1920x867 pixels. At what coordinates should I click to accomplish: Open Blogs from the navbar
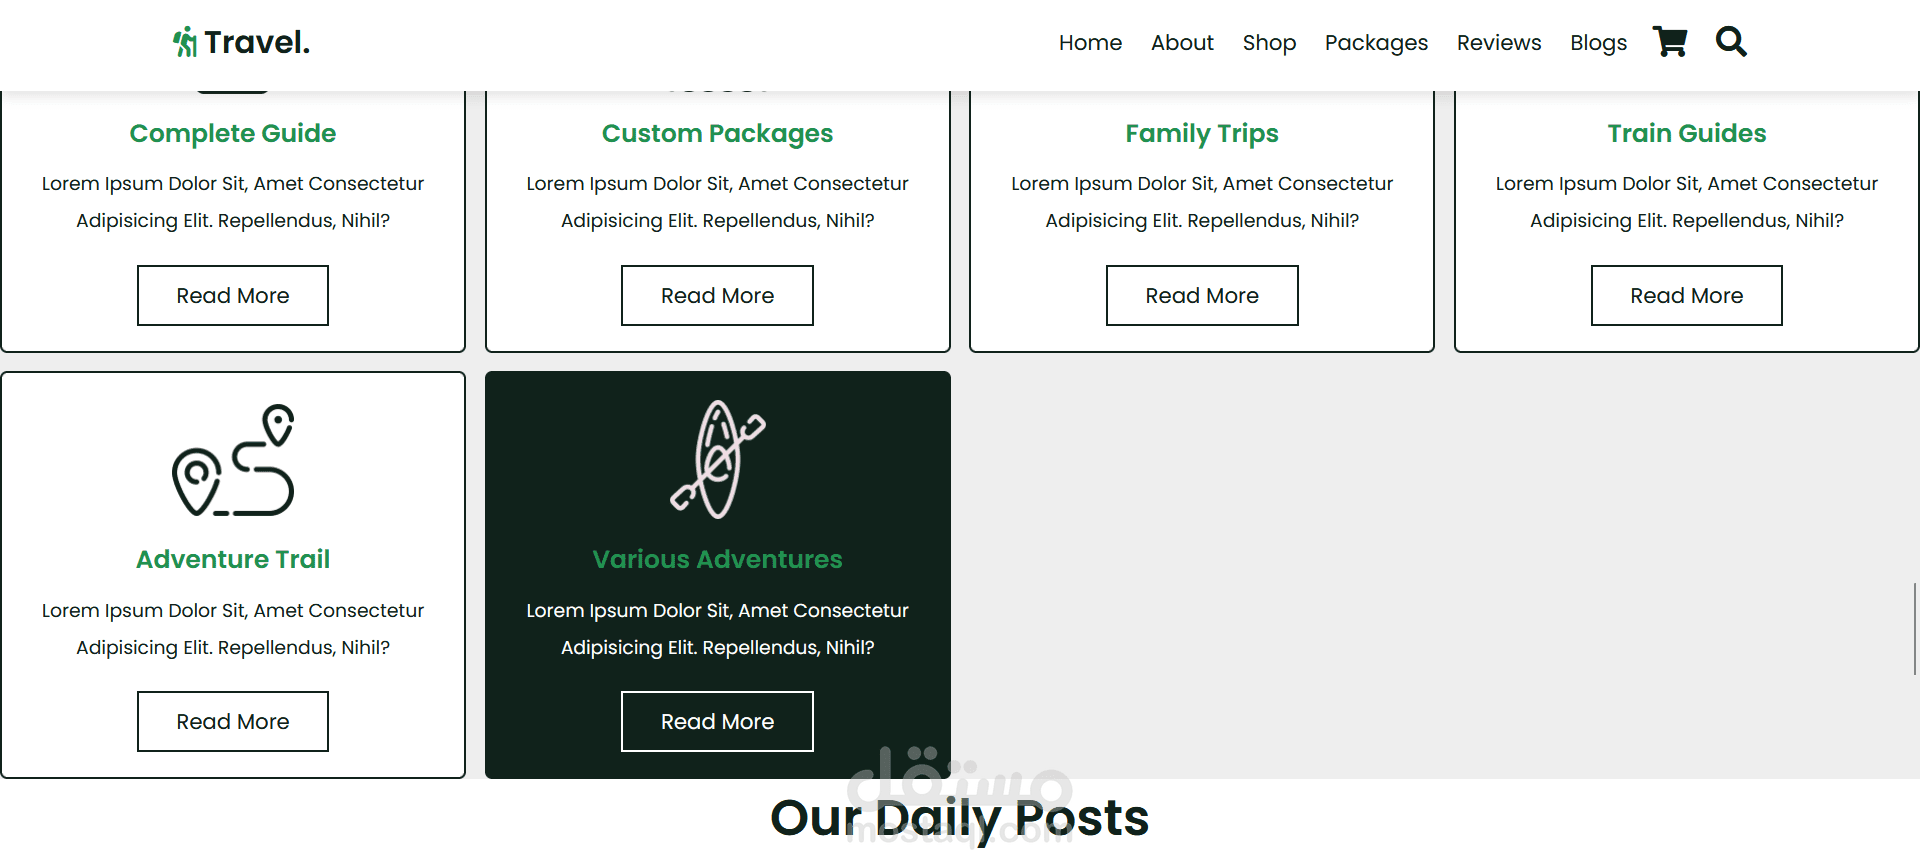(x=1598, y=43)
